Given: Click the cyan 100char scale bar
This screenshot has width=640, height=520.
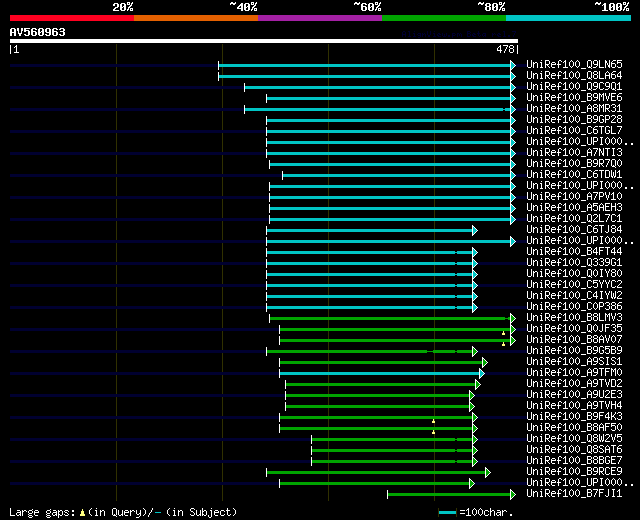Looking at the screenshot, I should [447, 513].
